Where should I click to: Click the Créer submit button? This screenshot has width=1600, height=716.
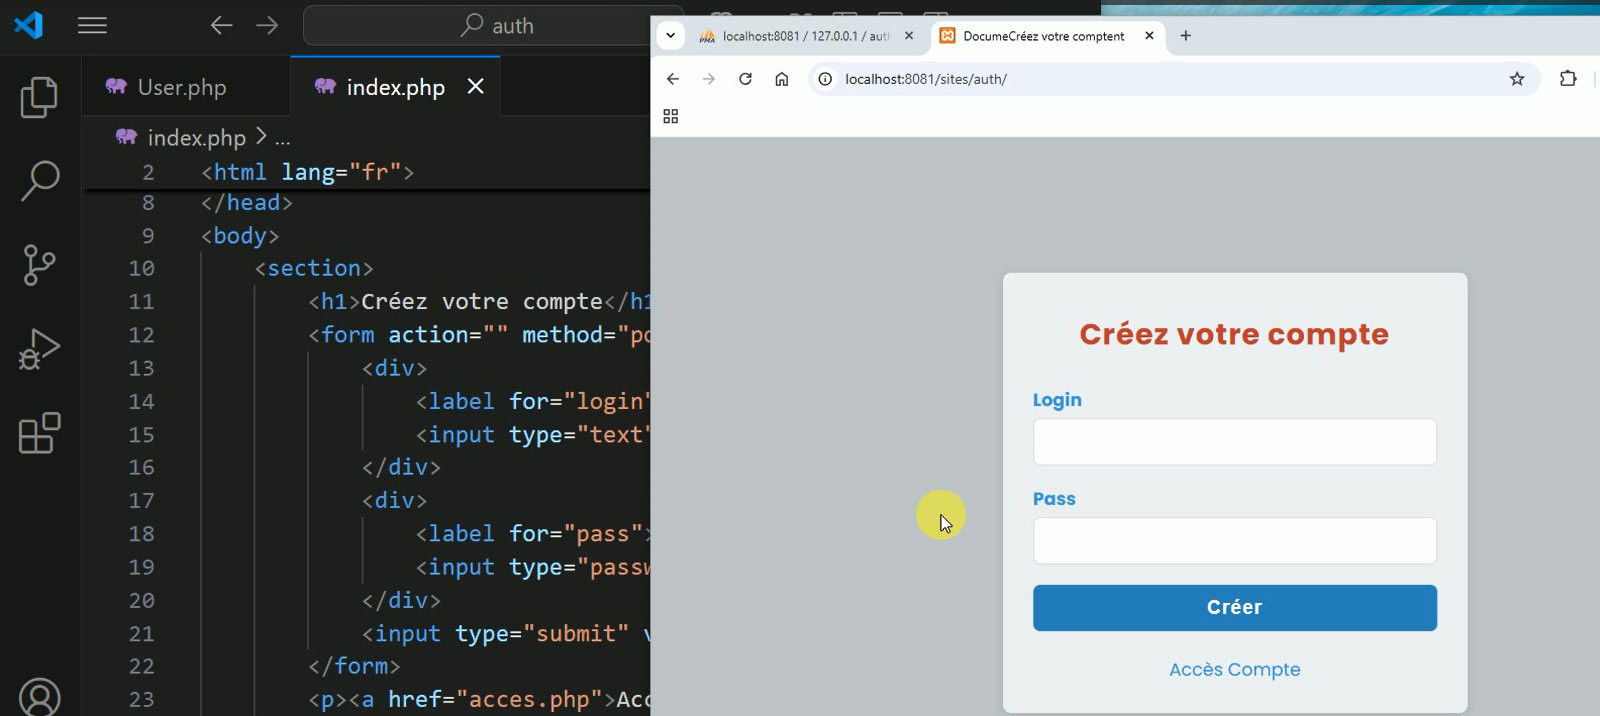pyautogui.click(x=1235, y=608)
